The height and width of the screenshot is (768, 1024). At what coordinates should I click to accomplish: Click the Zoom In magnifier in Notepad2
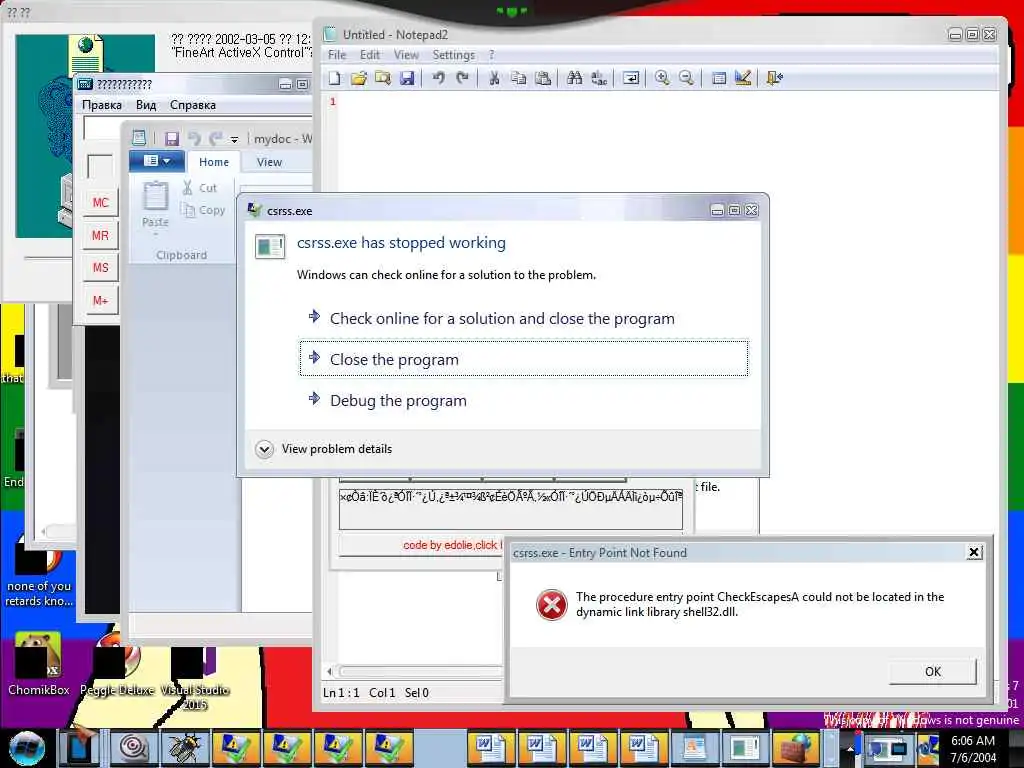662,78
